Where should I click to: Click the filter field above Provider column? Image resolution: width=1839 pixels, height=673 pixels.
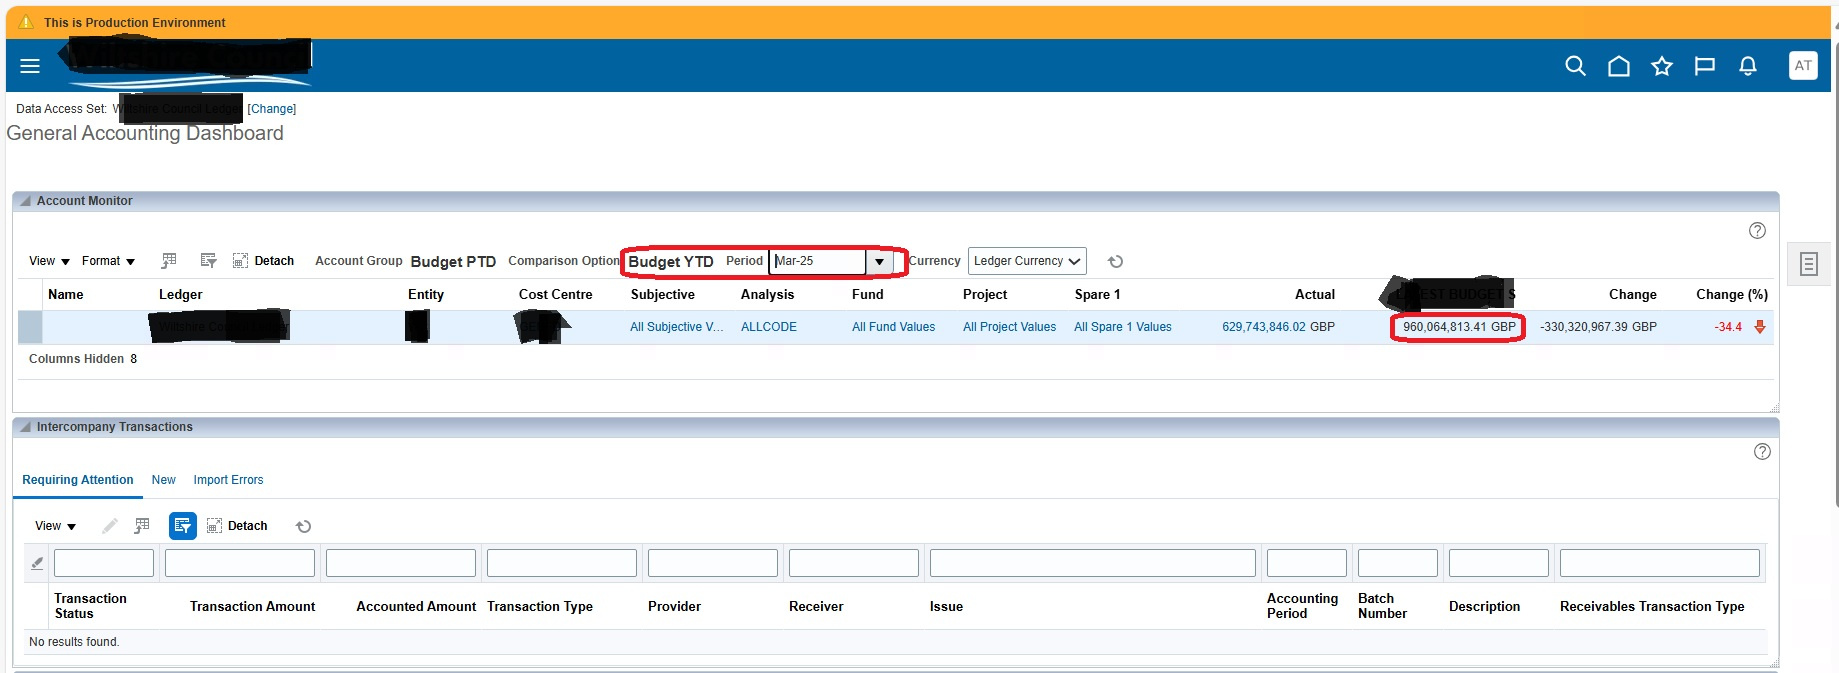coord(713,563)
